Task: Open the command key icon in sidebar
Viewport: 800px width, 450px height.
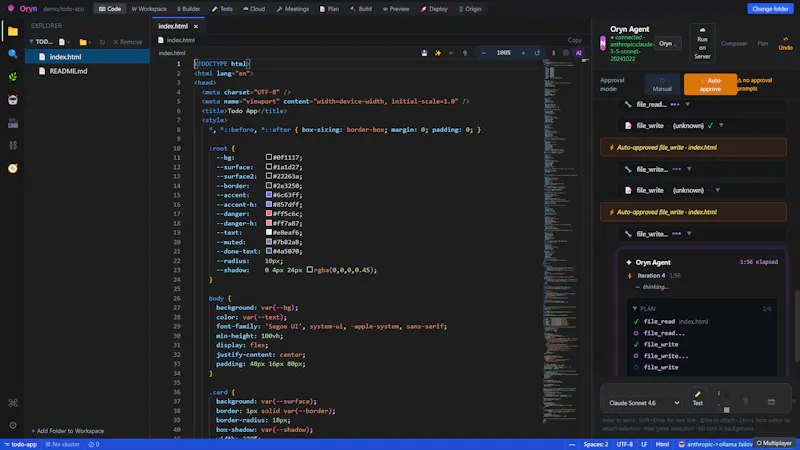Action: click(x=13, y=403)
